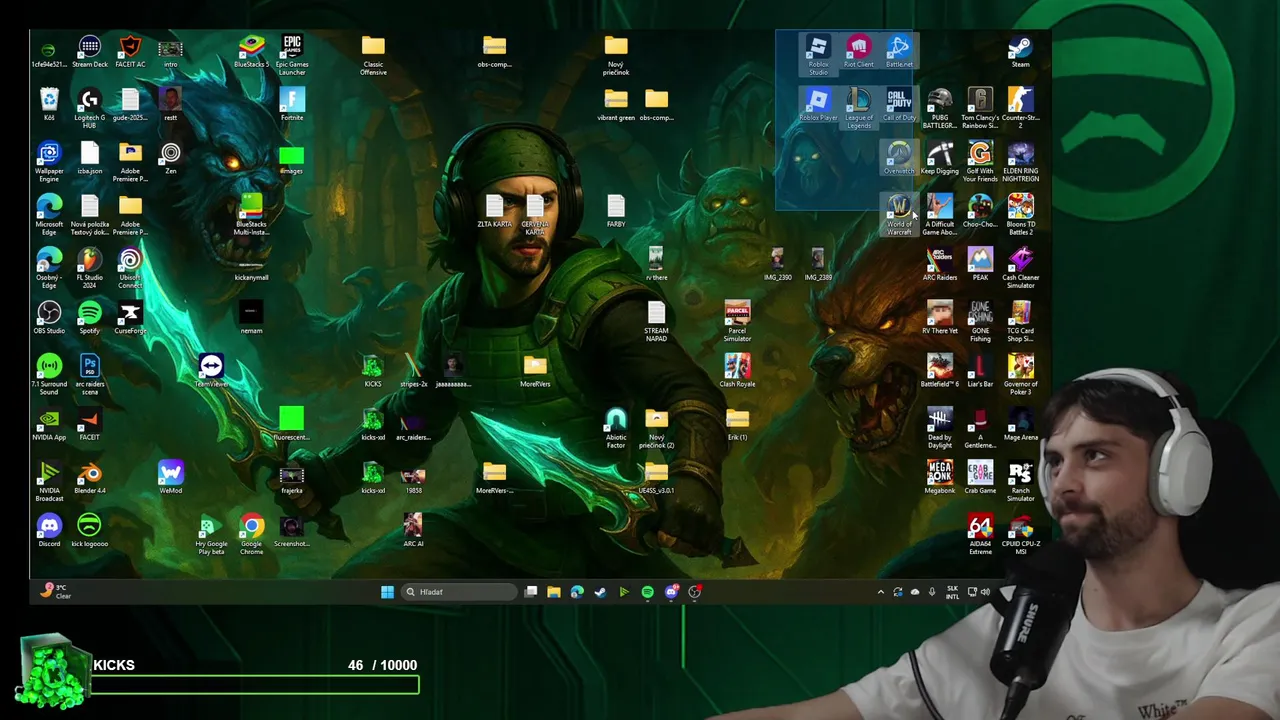
Task: Select the CurseForge desktop icon
Action: coord(130,318)
